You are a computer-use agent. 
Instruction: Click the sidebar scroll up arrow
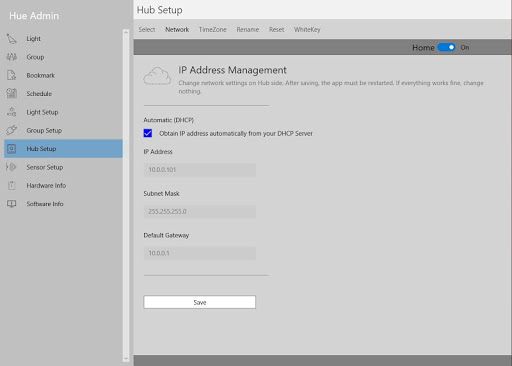(x=126, y=33)
